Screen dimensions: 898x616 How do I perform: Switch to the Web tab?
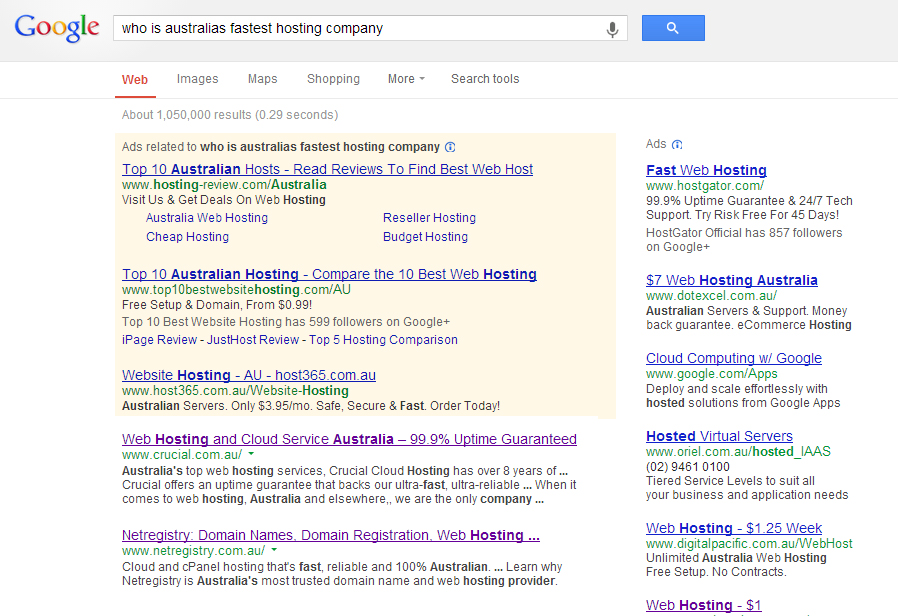pos(135,80)
